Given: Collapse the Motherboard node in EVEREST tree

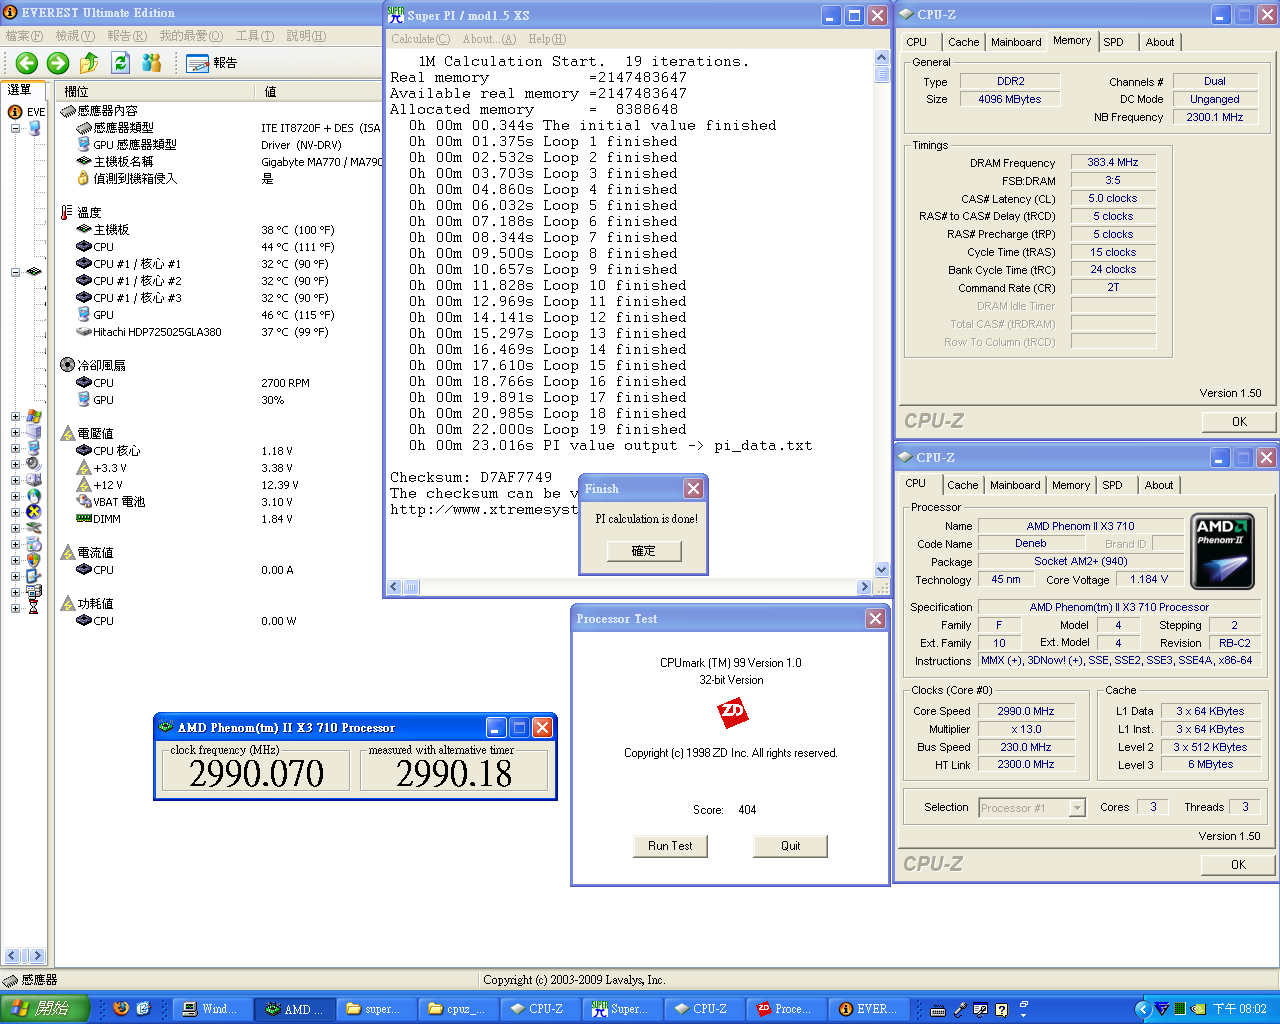Looking at the screenshot, I should pyautogui.click(x=16, y=272).
